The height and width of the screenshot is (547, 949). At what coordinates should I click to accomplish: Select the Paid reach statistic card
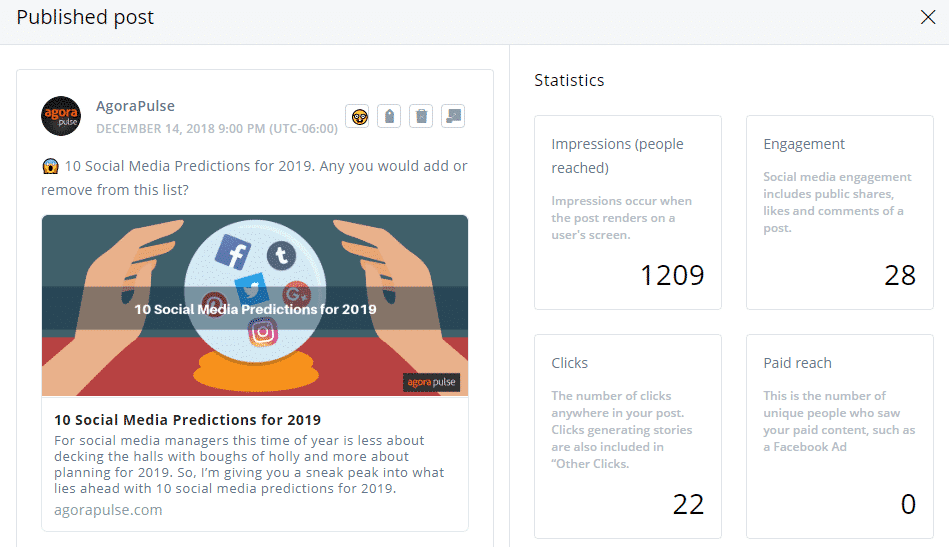pyautogui.click(x=839, y=436)
